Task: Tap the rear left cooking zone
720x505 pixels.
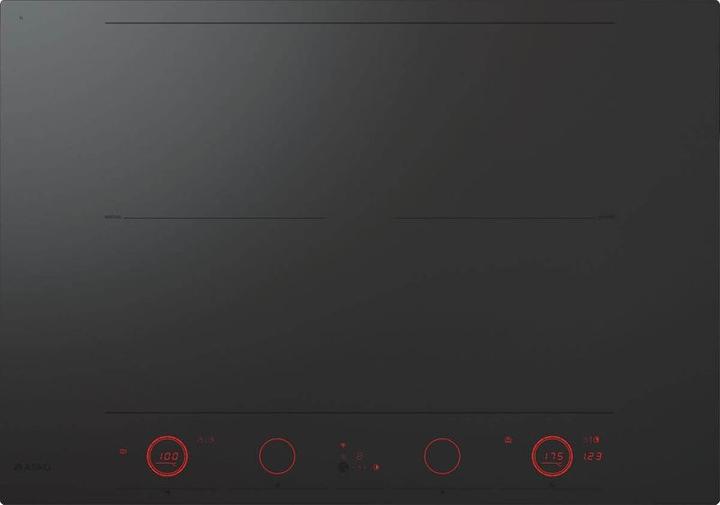Action: click(216, 120)
